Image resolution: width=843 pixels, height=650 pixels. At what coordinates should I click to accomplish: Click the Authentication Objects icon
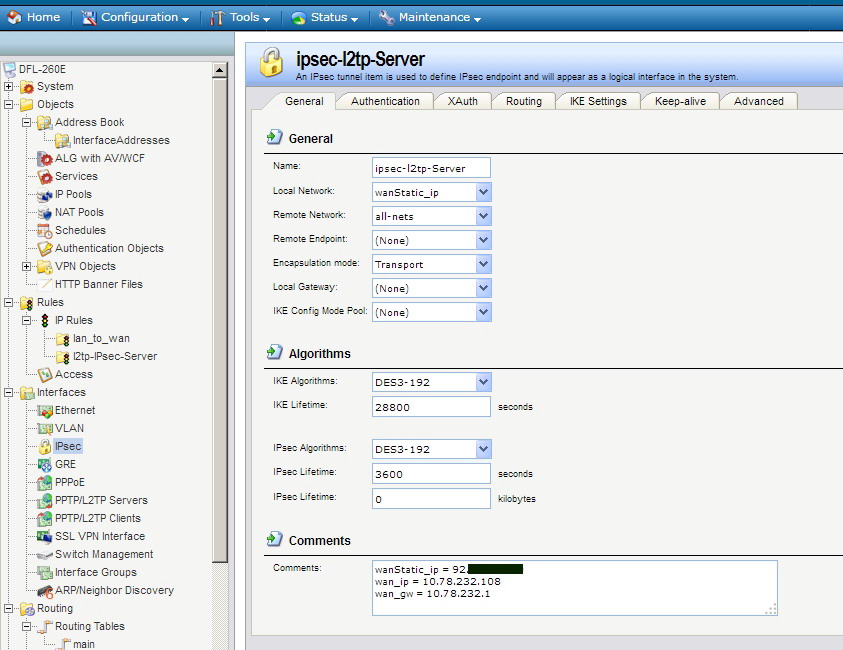coord(45,248)
